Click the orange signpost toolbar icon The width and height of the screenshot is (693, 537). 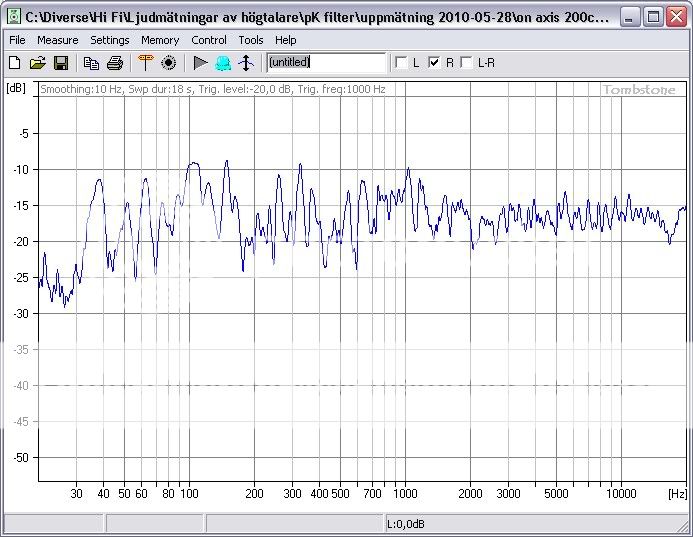[145, 63]
